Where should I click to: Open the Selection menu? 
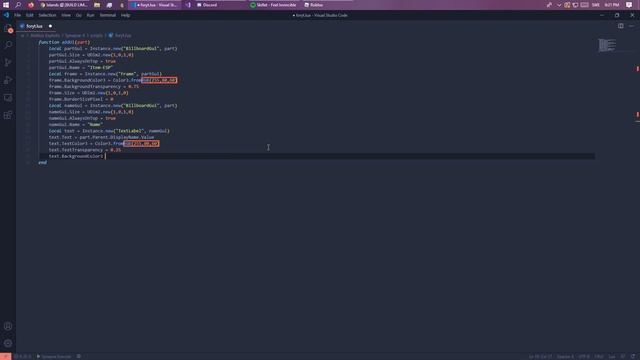47,15
